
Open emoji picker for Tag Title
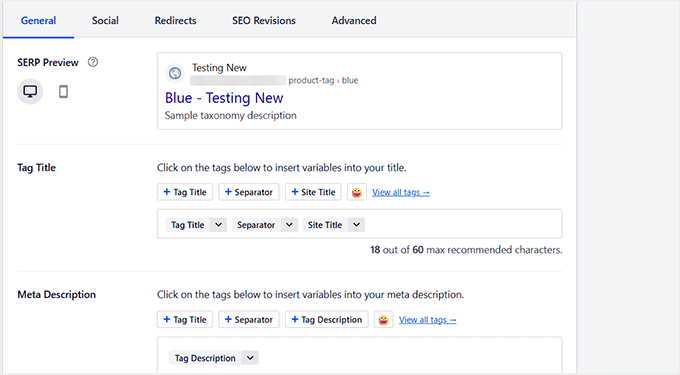click(356, 192)
